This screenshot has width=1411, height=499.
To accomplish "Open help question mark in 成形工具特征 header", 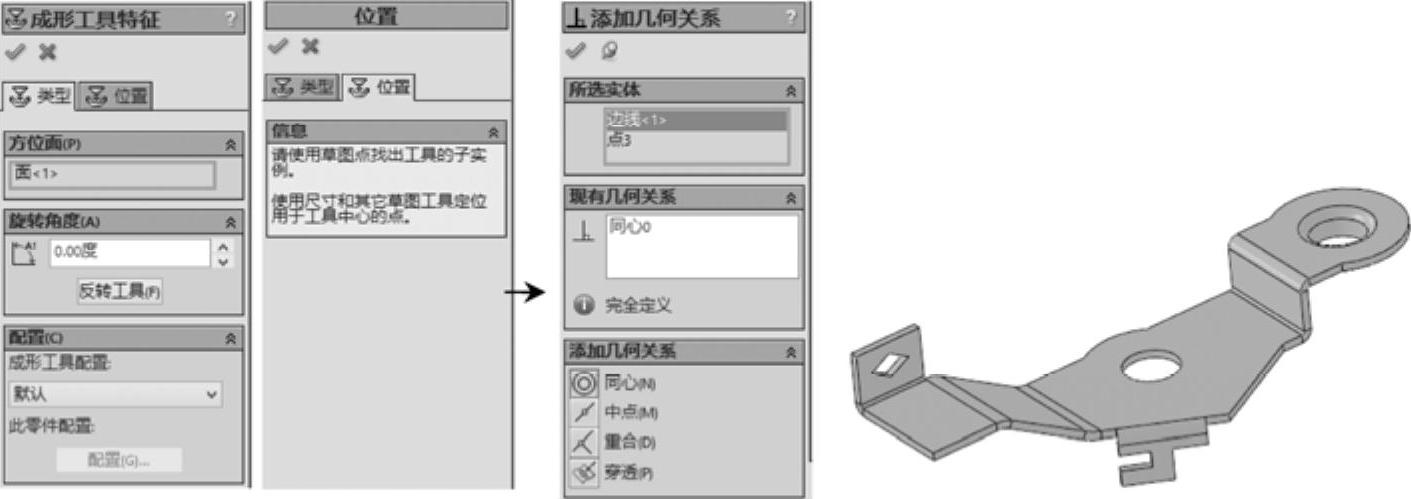I will click(x=231, y=18).
